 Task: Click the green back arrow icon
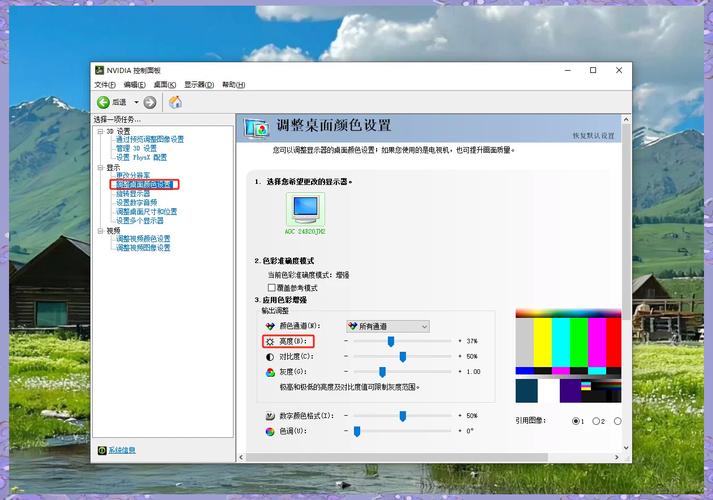pos(103,102)
